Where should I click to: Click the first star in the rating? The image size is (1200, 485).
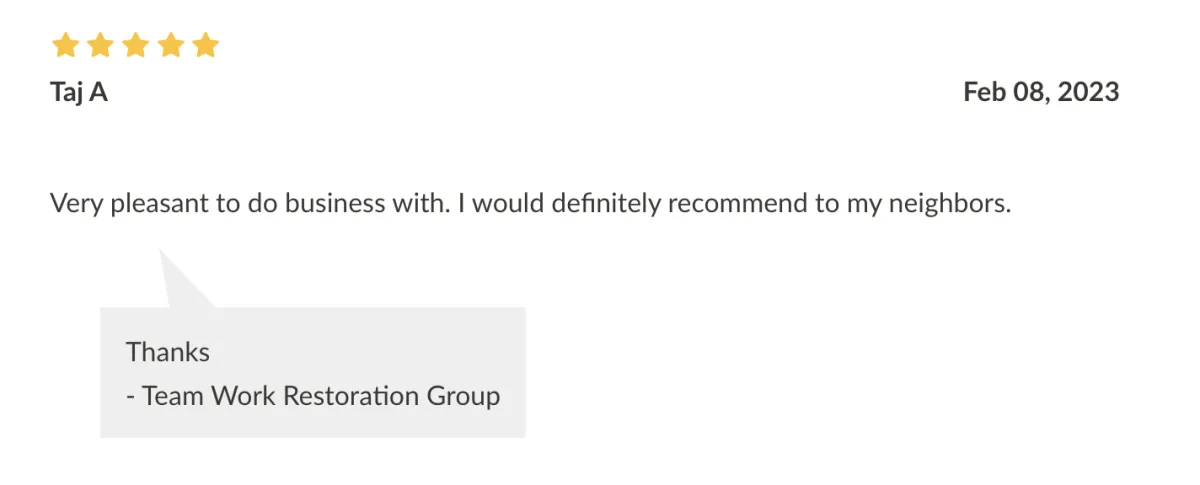point(65,46)
